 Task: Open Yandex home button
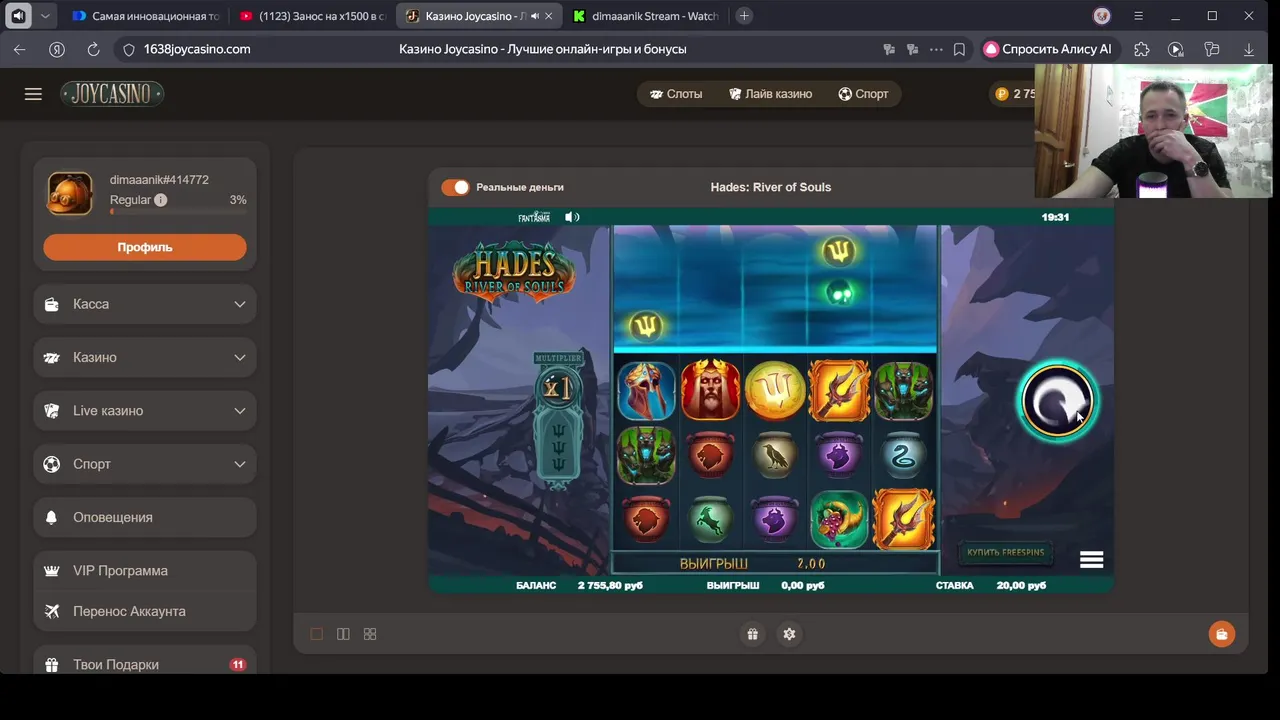pyautogui.click(x=57, y=49)
